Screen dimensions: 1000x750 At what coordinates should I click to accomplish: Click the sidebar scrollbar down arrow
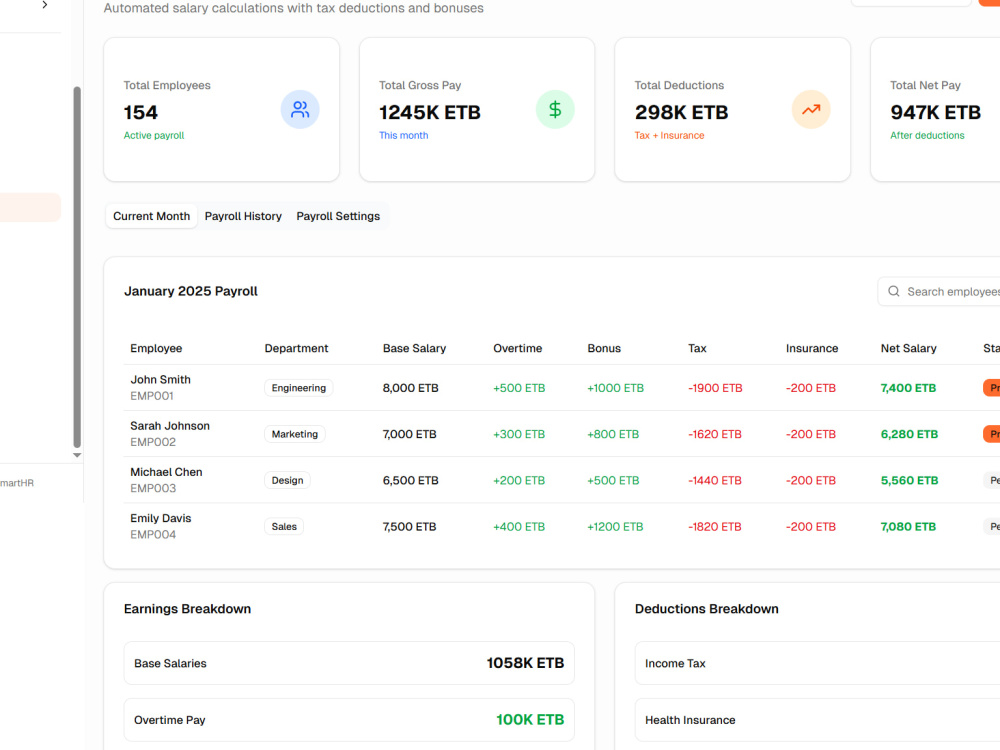[x=77, y=455]
